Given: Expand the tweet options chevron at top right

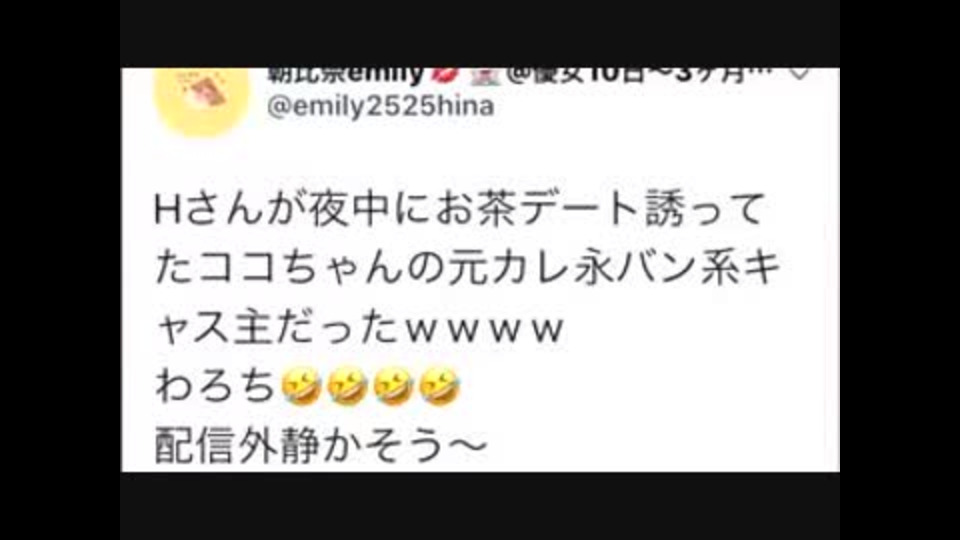Looking at the screenshot, I should (x=798, y=74).
